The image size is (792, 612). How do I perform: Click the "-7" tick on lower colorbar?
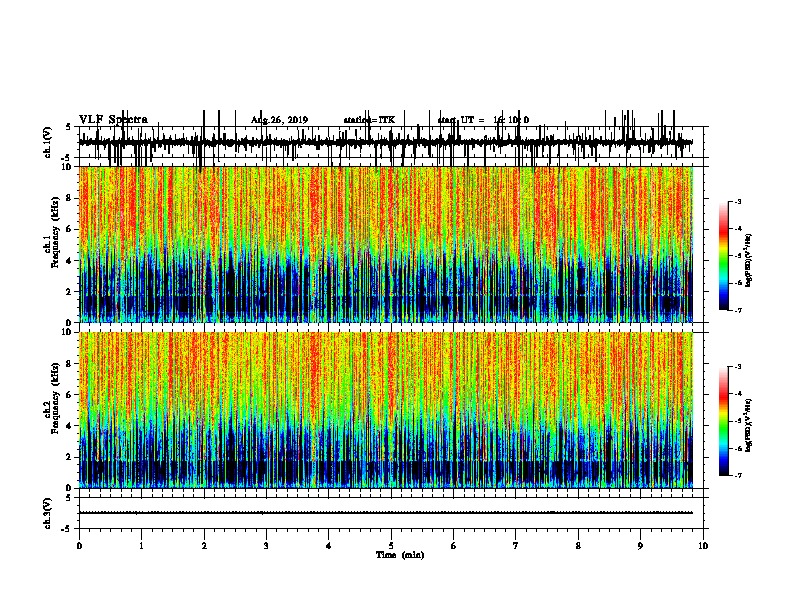pyautogui.click(x=738, y=475)
